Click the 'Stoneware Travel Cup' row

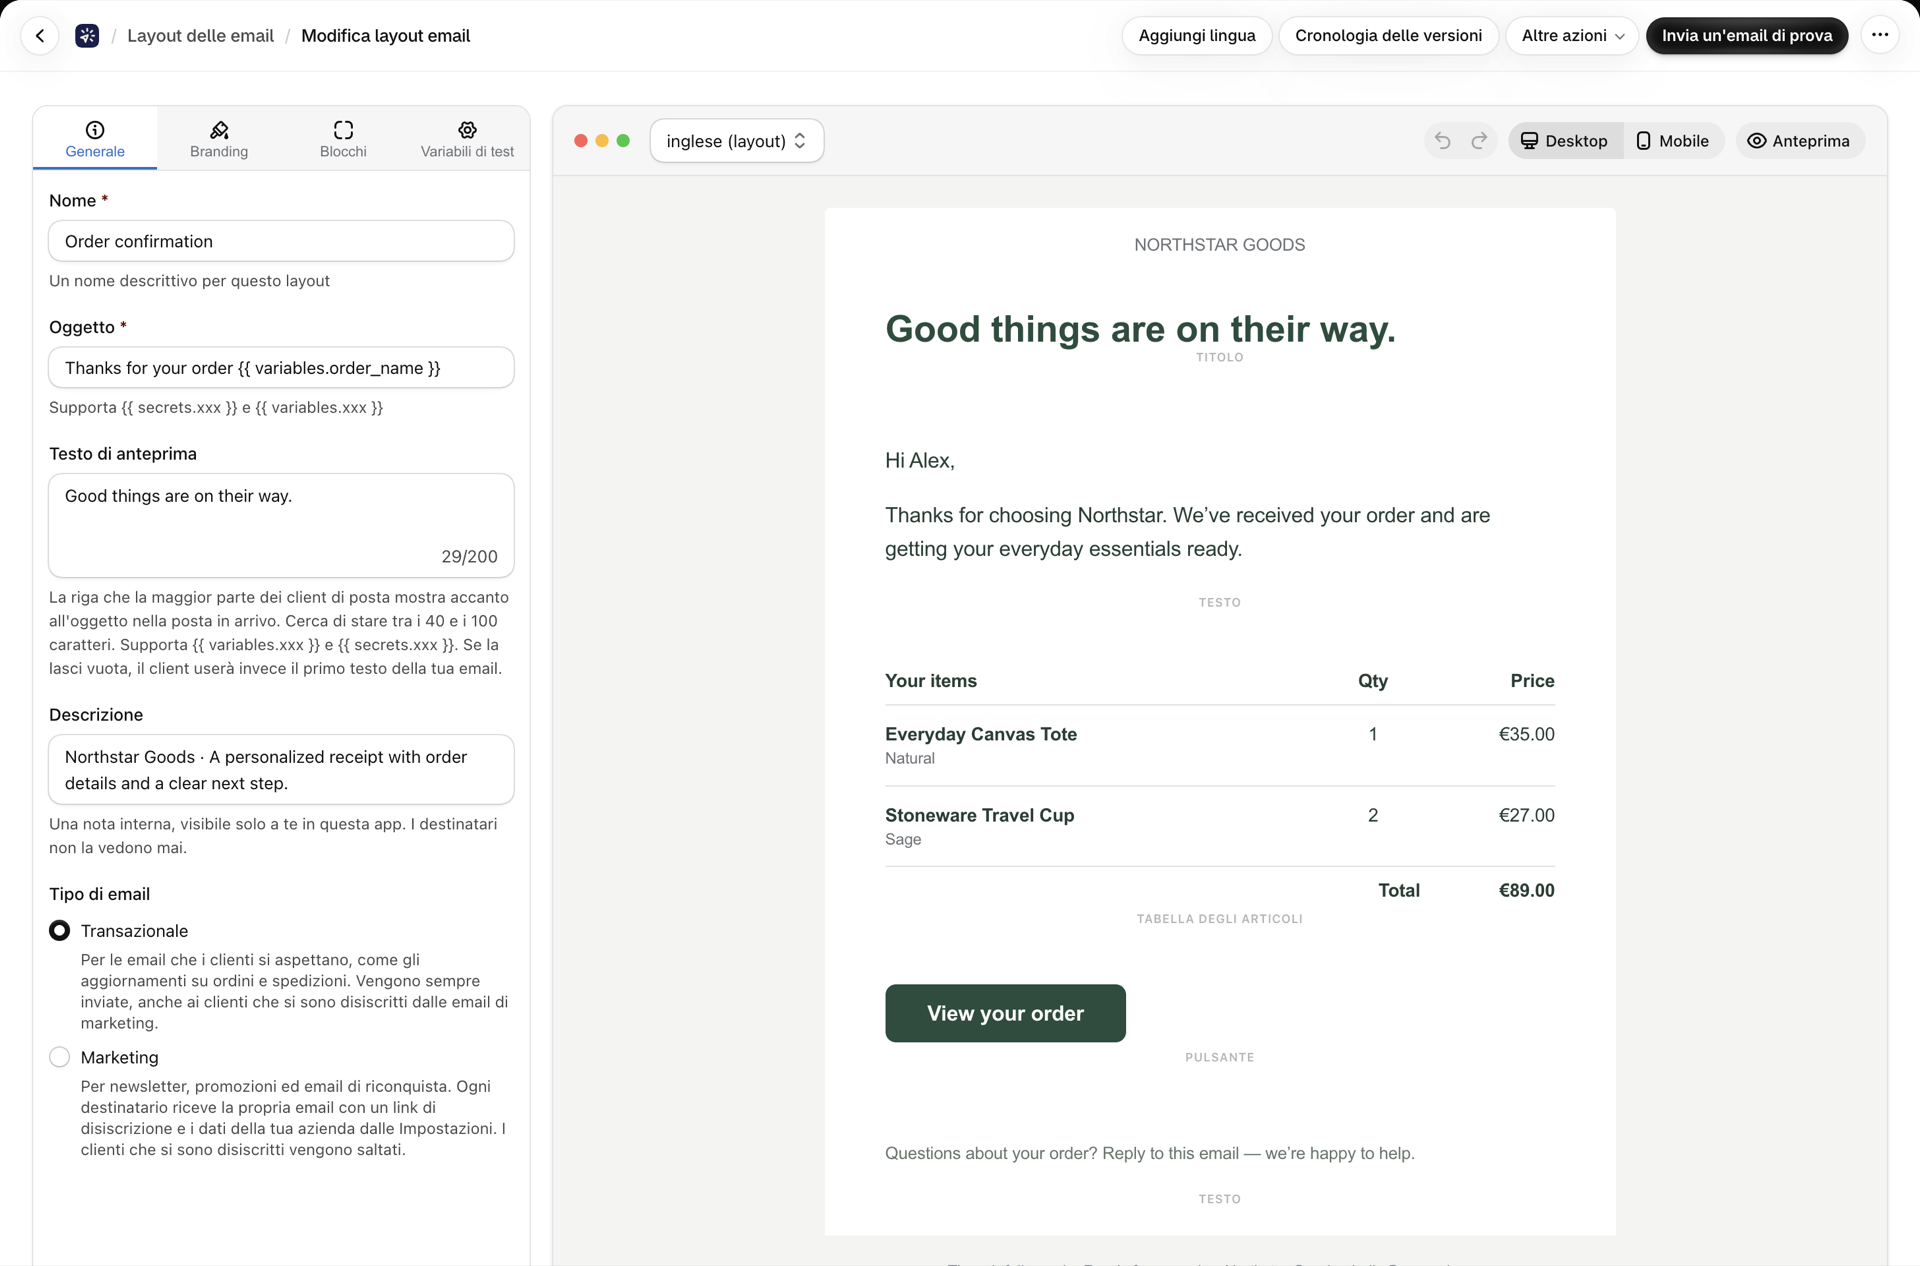point(1219,827)
